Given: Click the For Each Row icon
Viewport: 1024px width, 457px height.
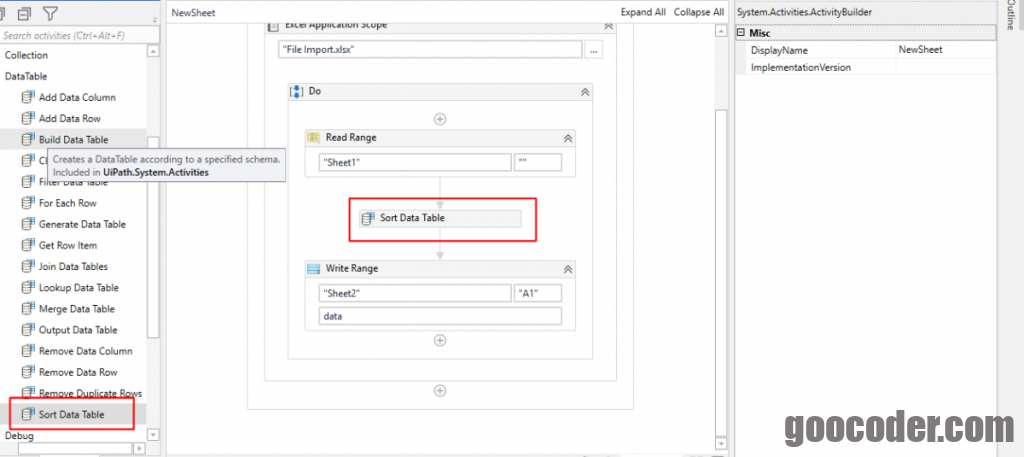Looking at the screenshot, I should click(x=27, y=203).
